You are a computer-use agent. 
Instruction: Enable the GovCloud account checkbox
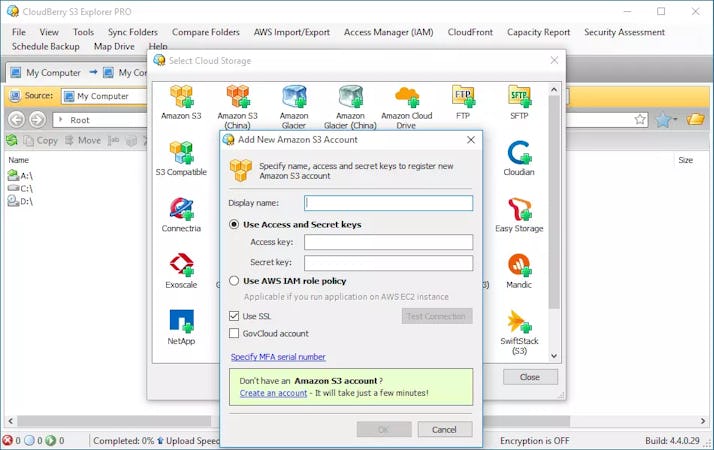(234, 333)
